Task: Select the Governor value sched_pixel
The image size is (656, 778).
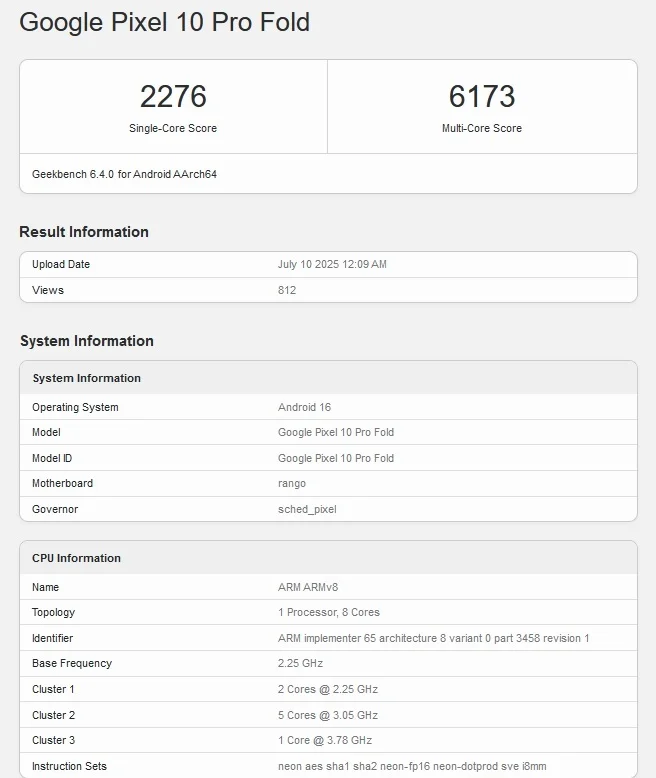Action: [x=307, y=509]
